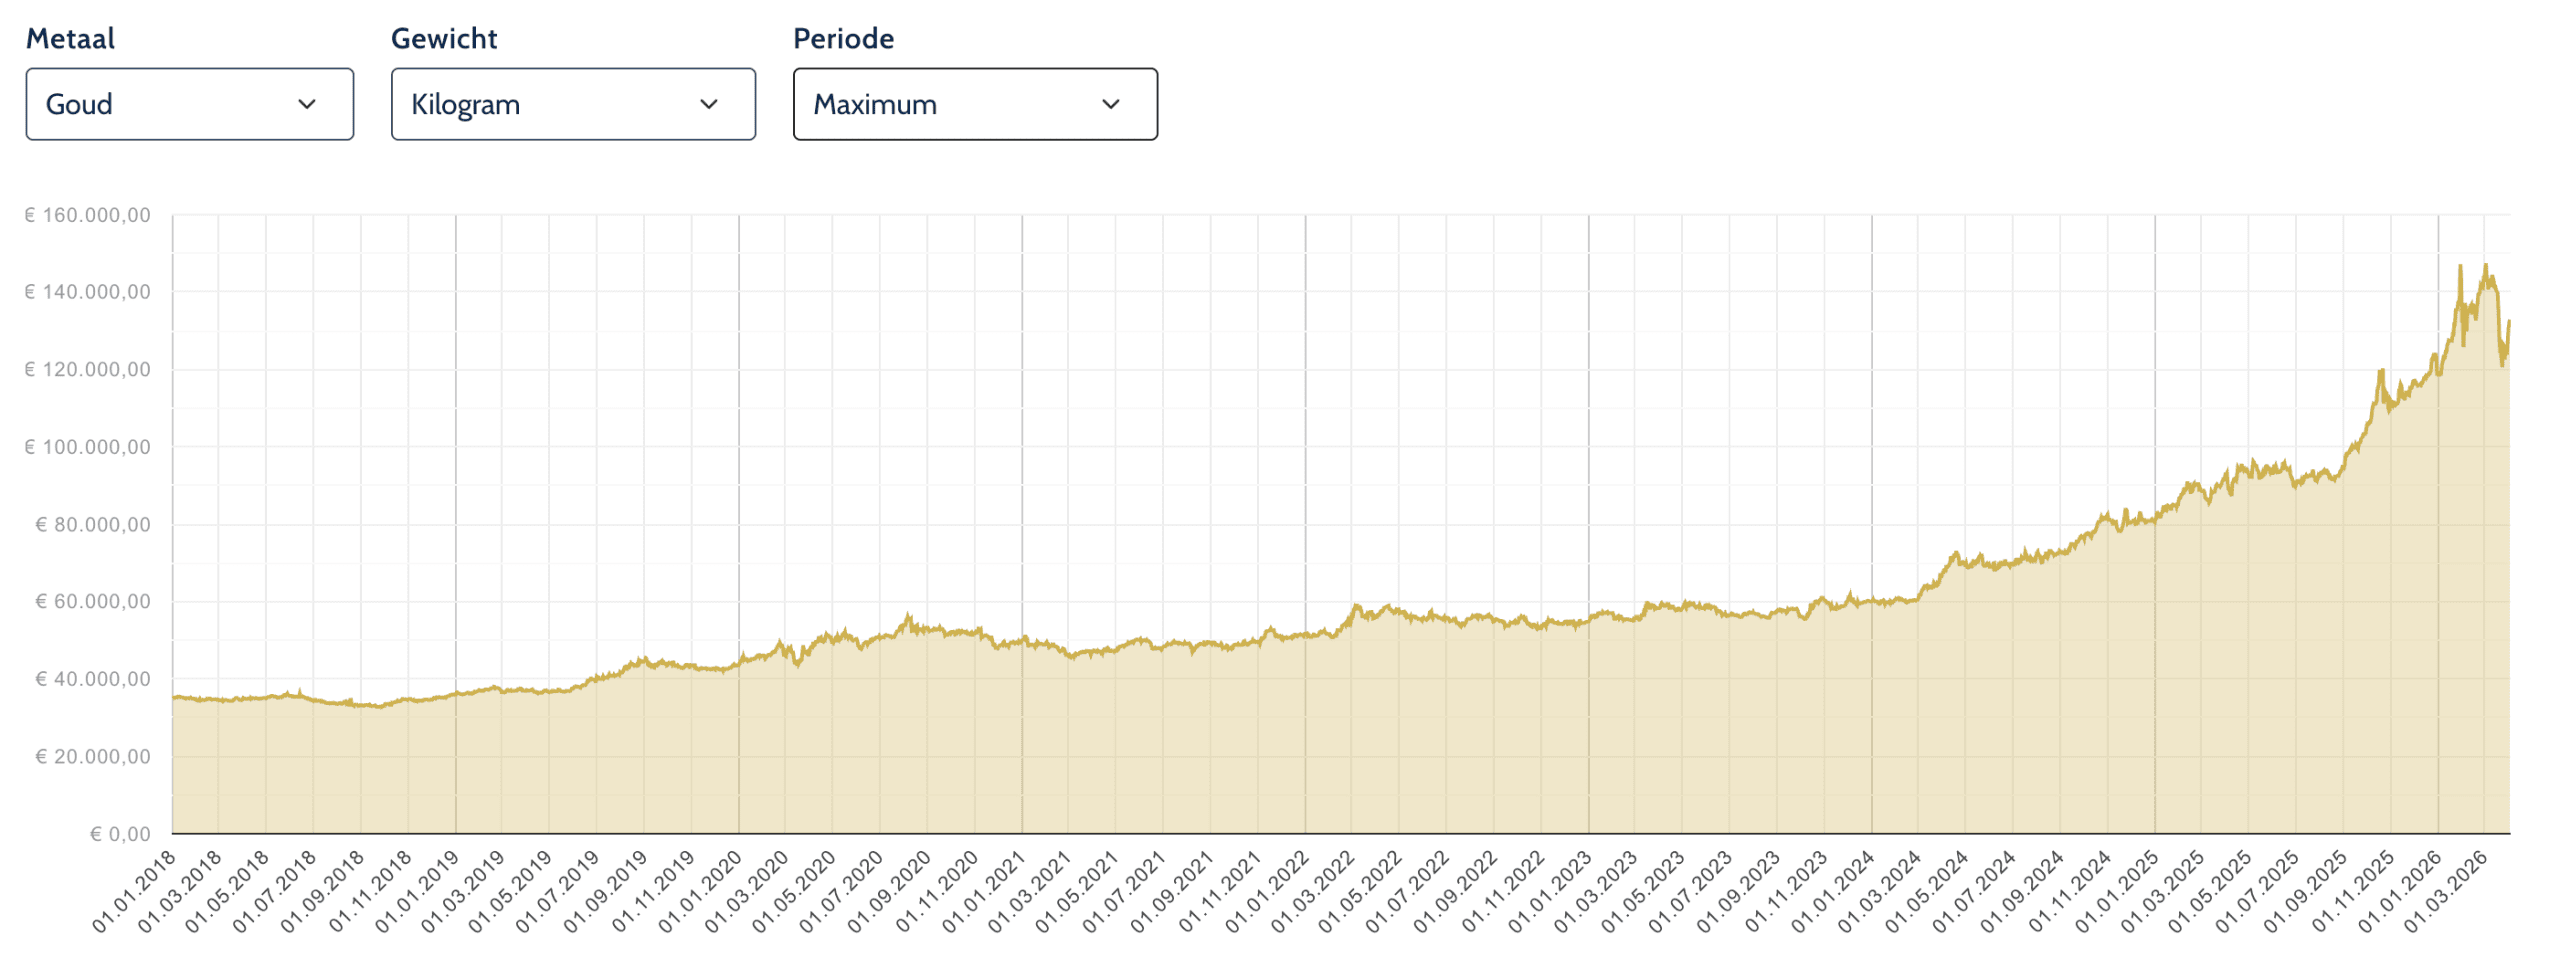Select the € 100.000,00 y-axis label
The image size is (2560, 957).
coord(88,447)
